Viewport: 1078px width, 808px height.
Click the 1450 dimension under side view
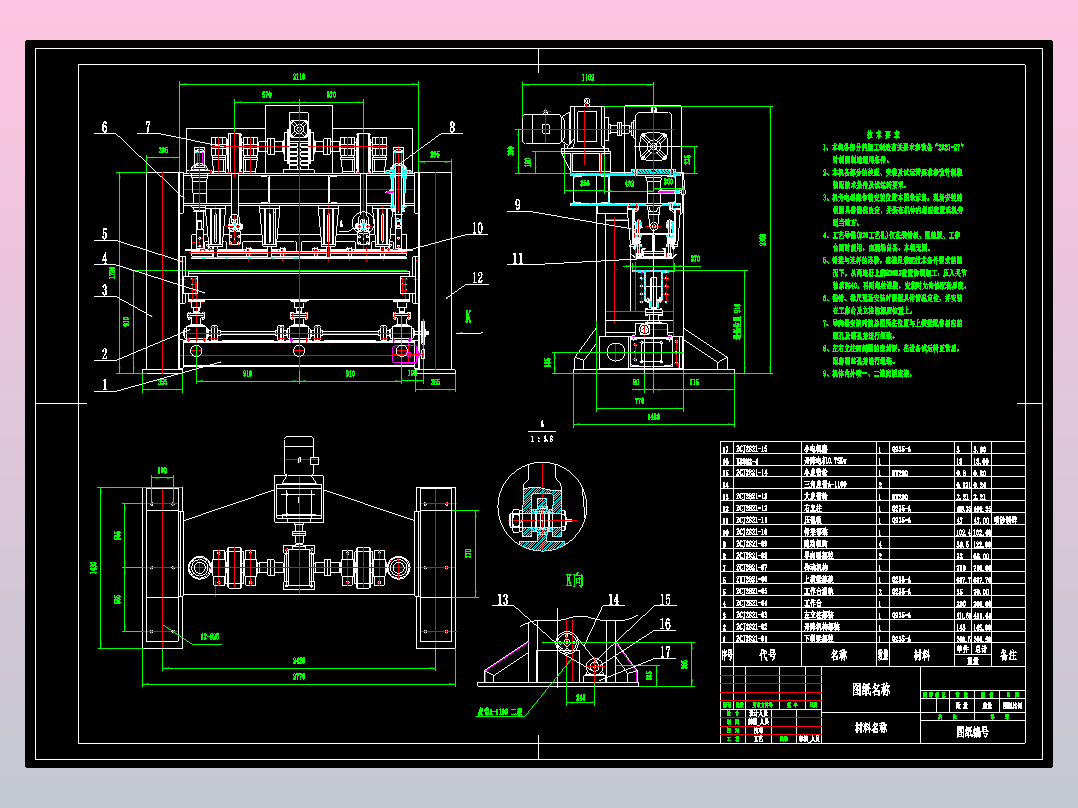click(x=654, y=417)
